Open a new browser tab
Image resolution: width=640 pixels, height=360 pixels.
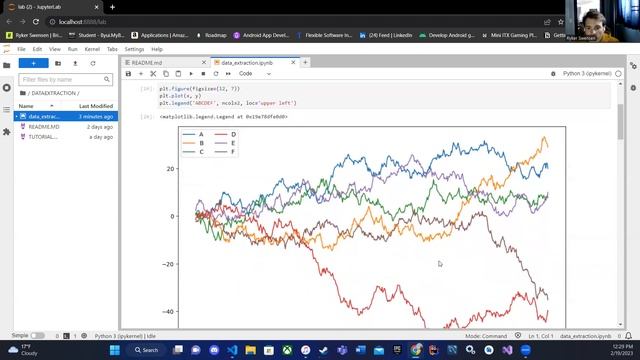[x=112, y=7]
